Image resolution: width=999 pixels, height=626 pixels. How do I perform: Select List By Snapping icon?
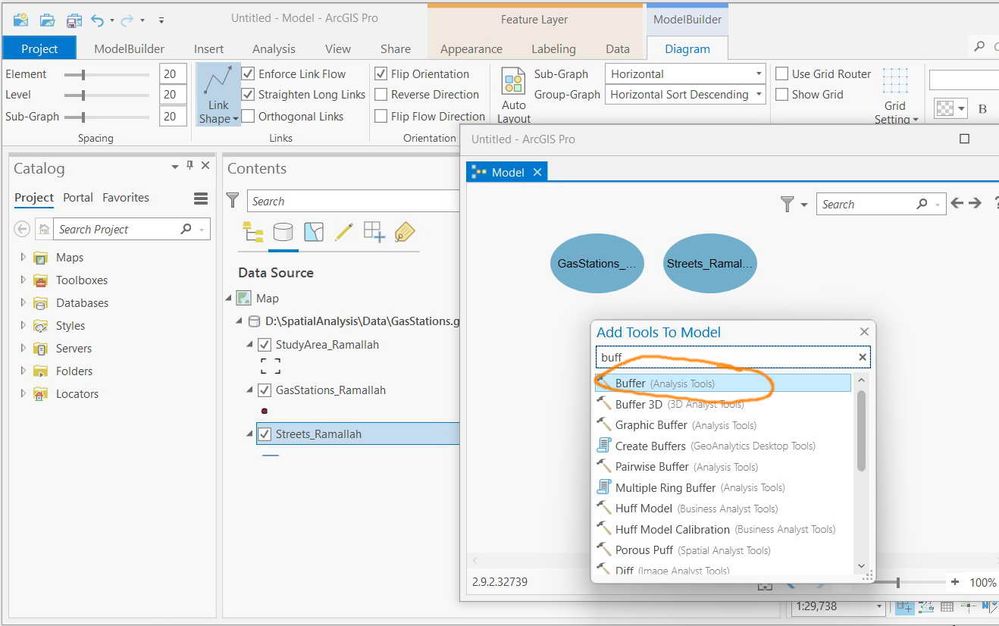pyautogui.click(x=374, y=232)
